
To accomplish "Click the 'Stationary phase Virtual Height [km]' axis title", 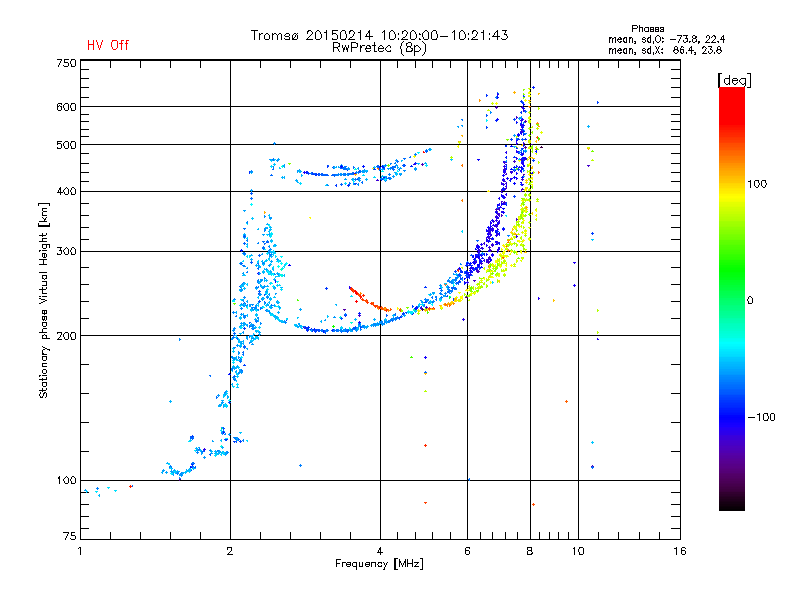I will pyautogui.click(x=44, y=300).
